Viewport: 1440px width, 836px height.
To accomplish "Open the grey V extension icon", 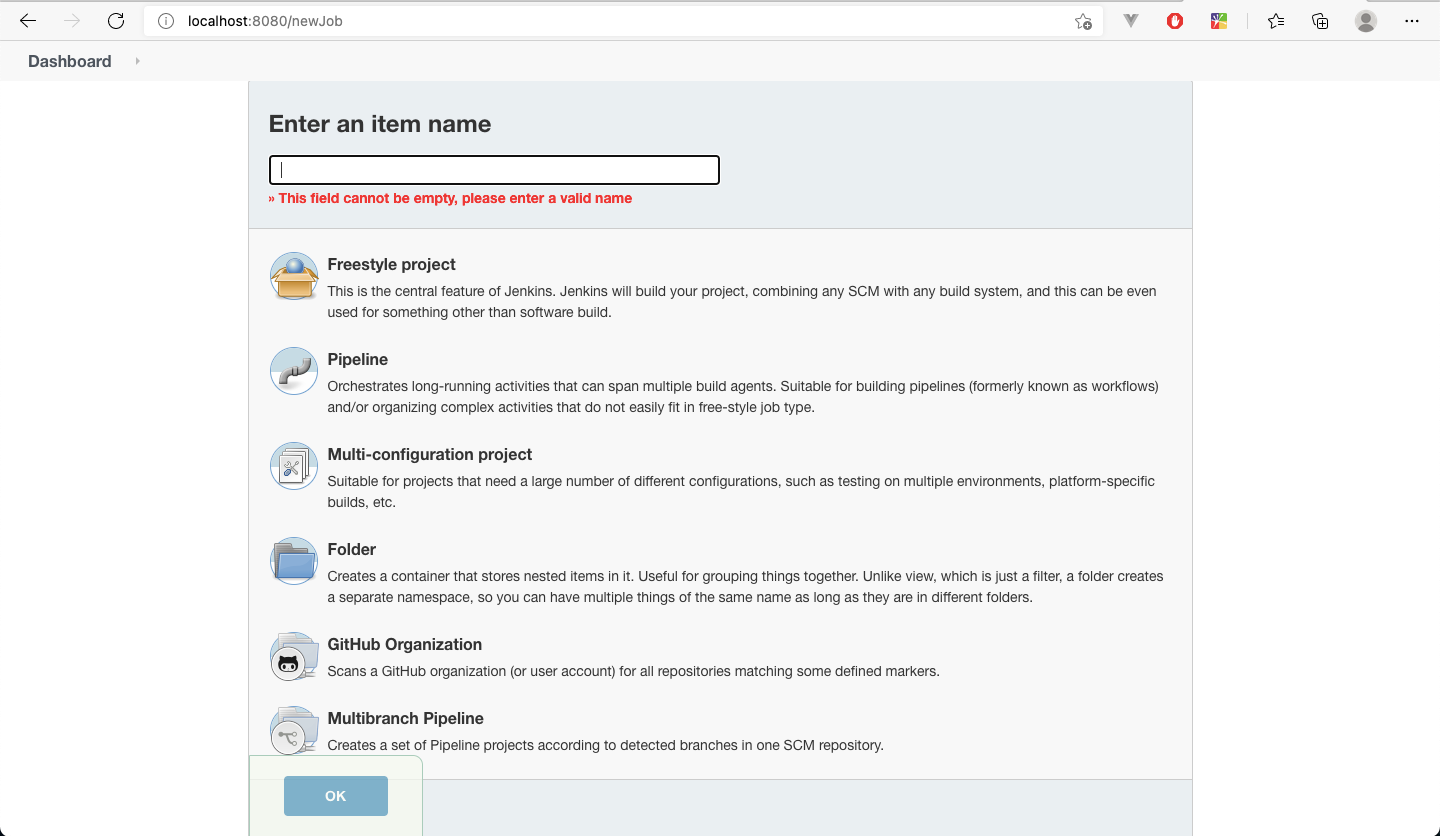I will pyautogui.click(x=1131, y=21).
